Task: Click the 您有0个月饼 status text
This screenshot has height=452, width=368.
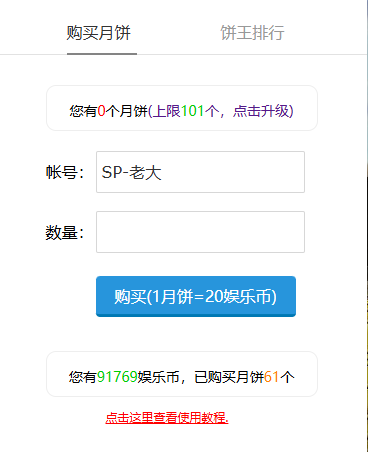Action: point(108,111)
